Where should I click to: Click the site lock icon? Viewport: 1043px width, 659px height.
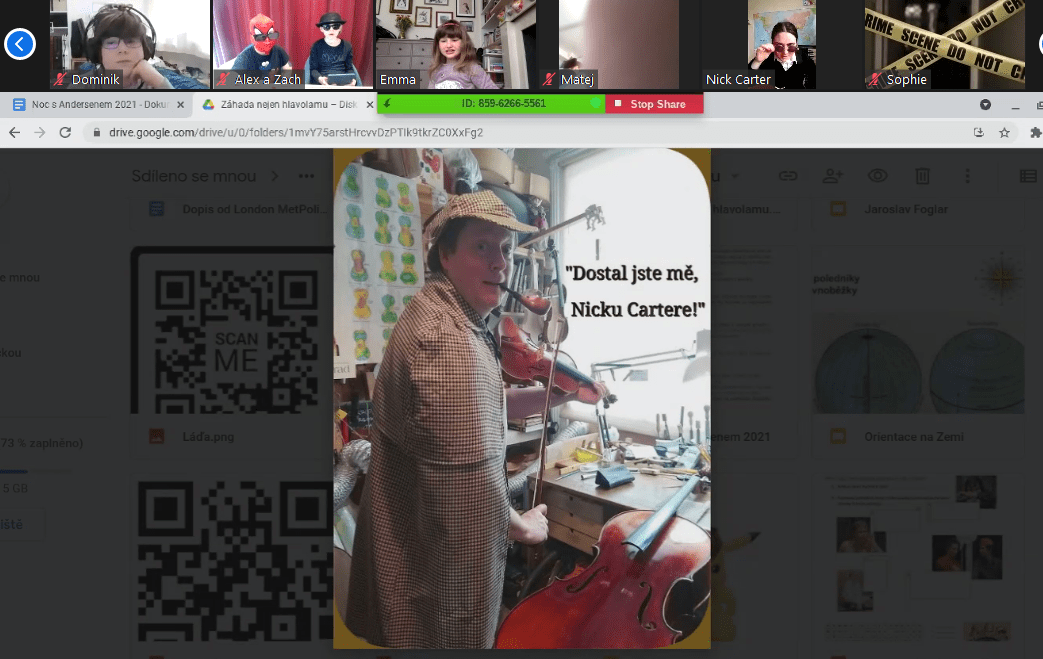97,132
